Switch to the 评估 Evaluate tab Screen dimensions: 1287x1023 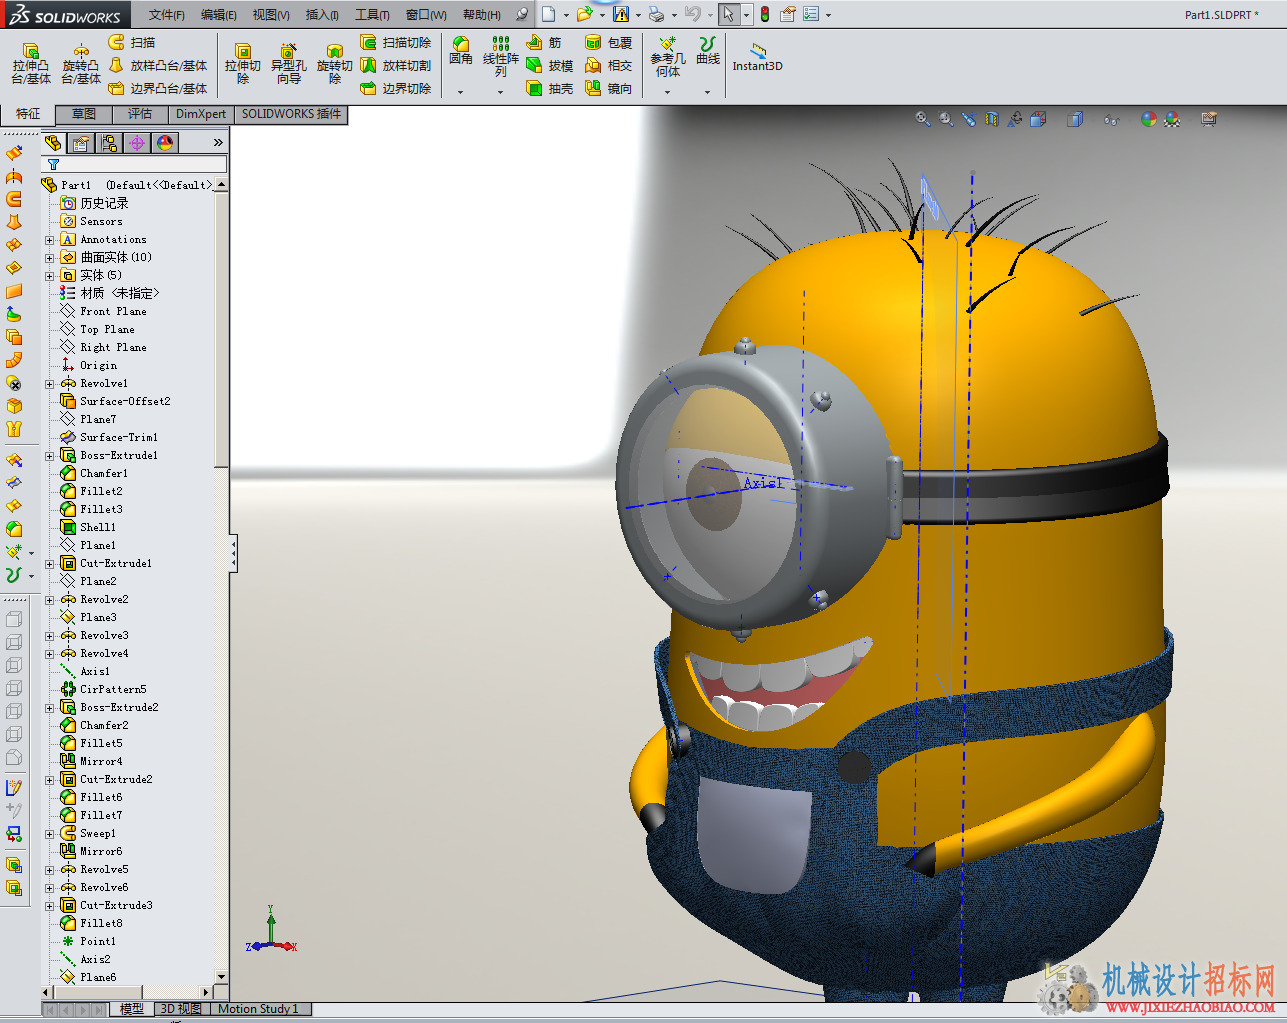click(x=140, y=114)
